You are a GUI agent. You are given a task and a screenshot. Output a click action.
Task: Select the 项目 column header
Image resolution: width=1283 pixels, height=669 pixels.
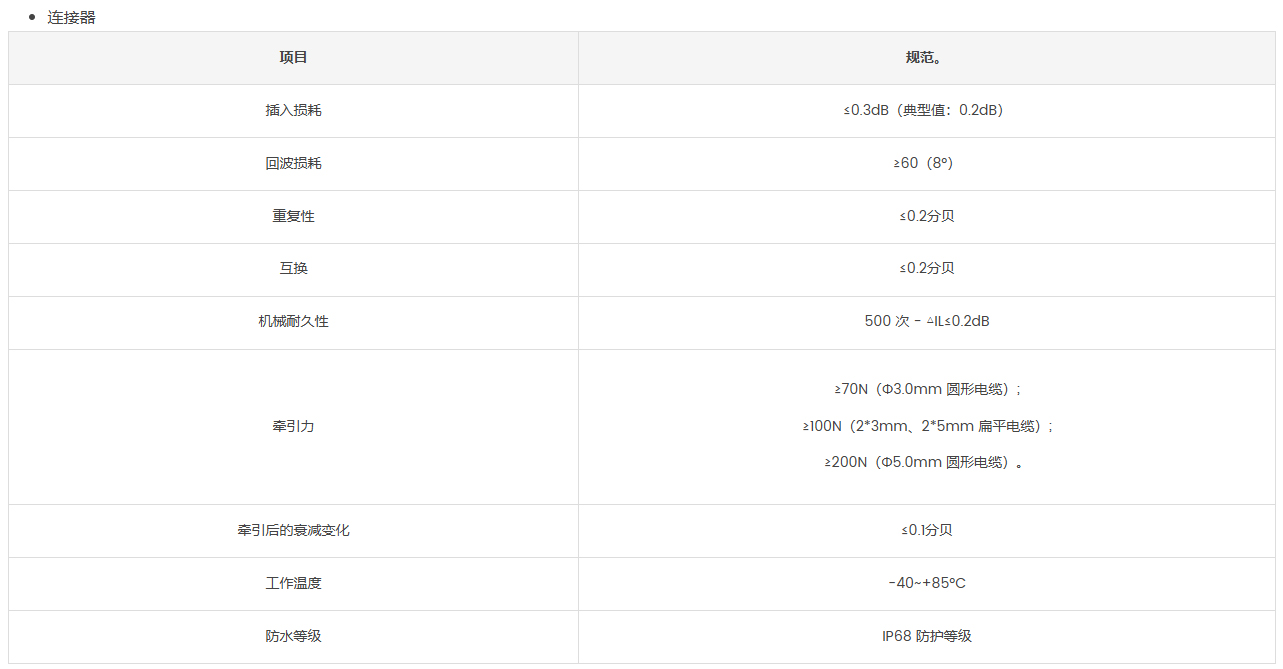tap(293, 58)
